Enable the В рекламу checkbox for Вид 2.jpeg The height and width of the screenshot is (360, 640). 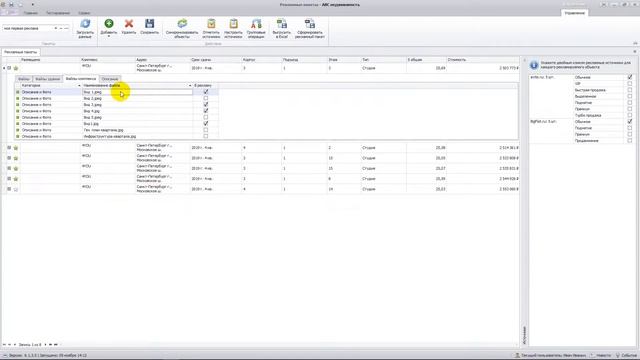pyautogui.click(x=206, y=98)
